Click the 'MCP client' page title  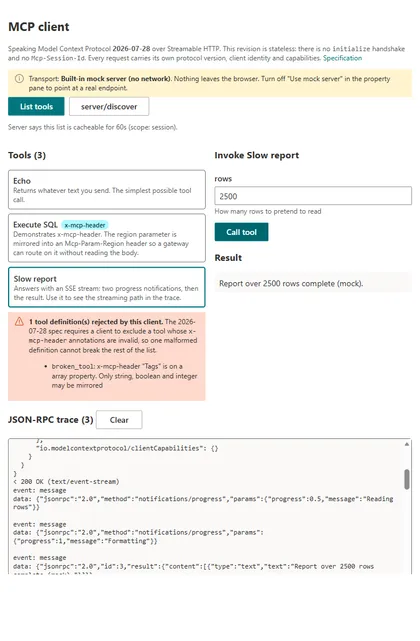39,27
